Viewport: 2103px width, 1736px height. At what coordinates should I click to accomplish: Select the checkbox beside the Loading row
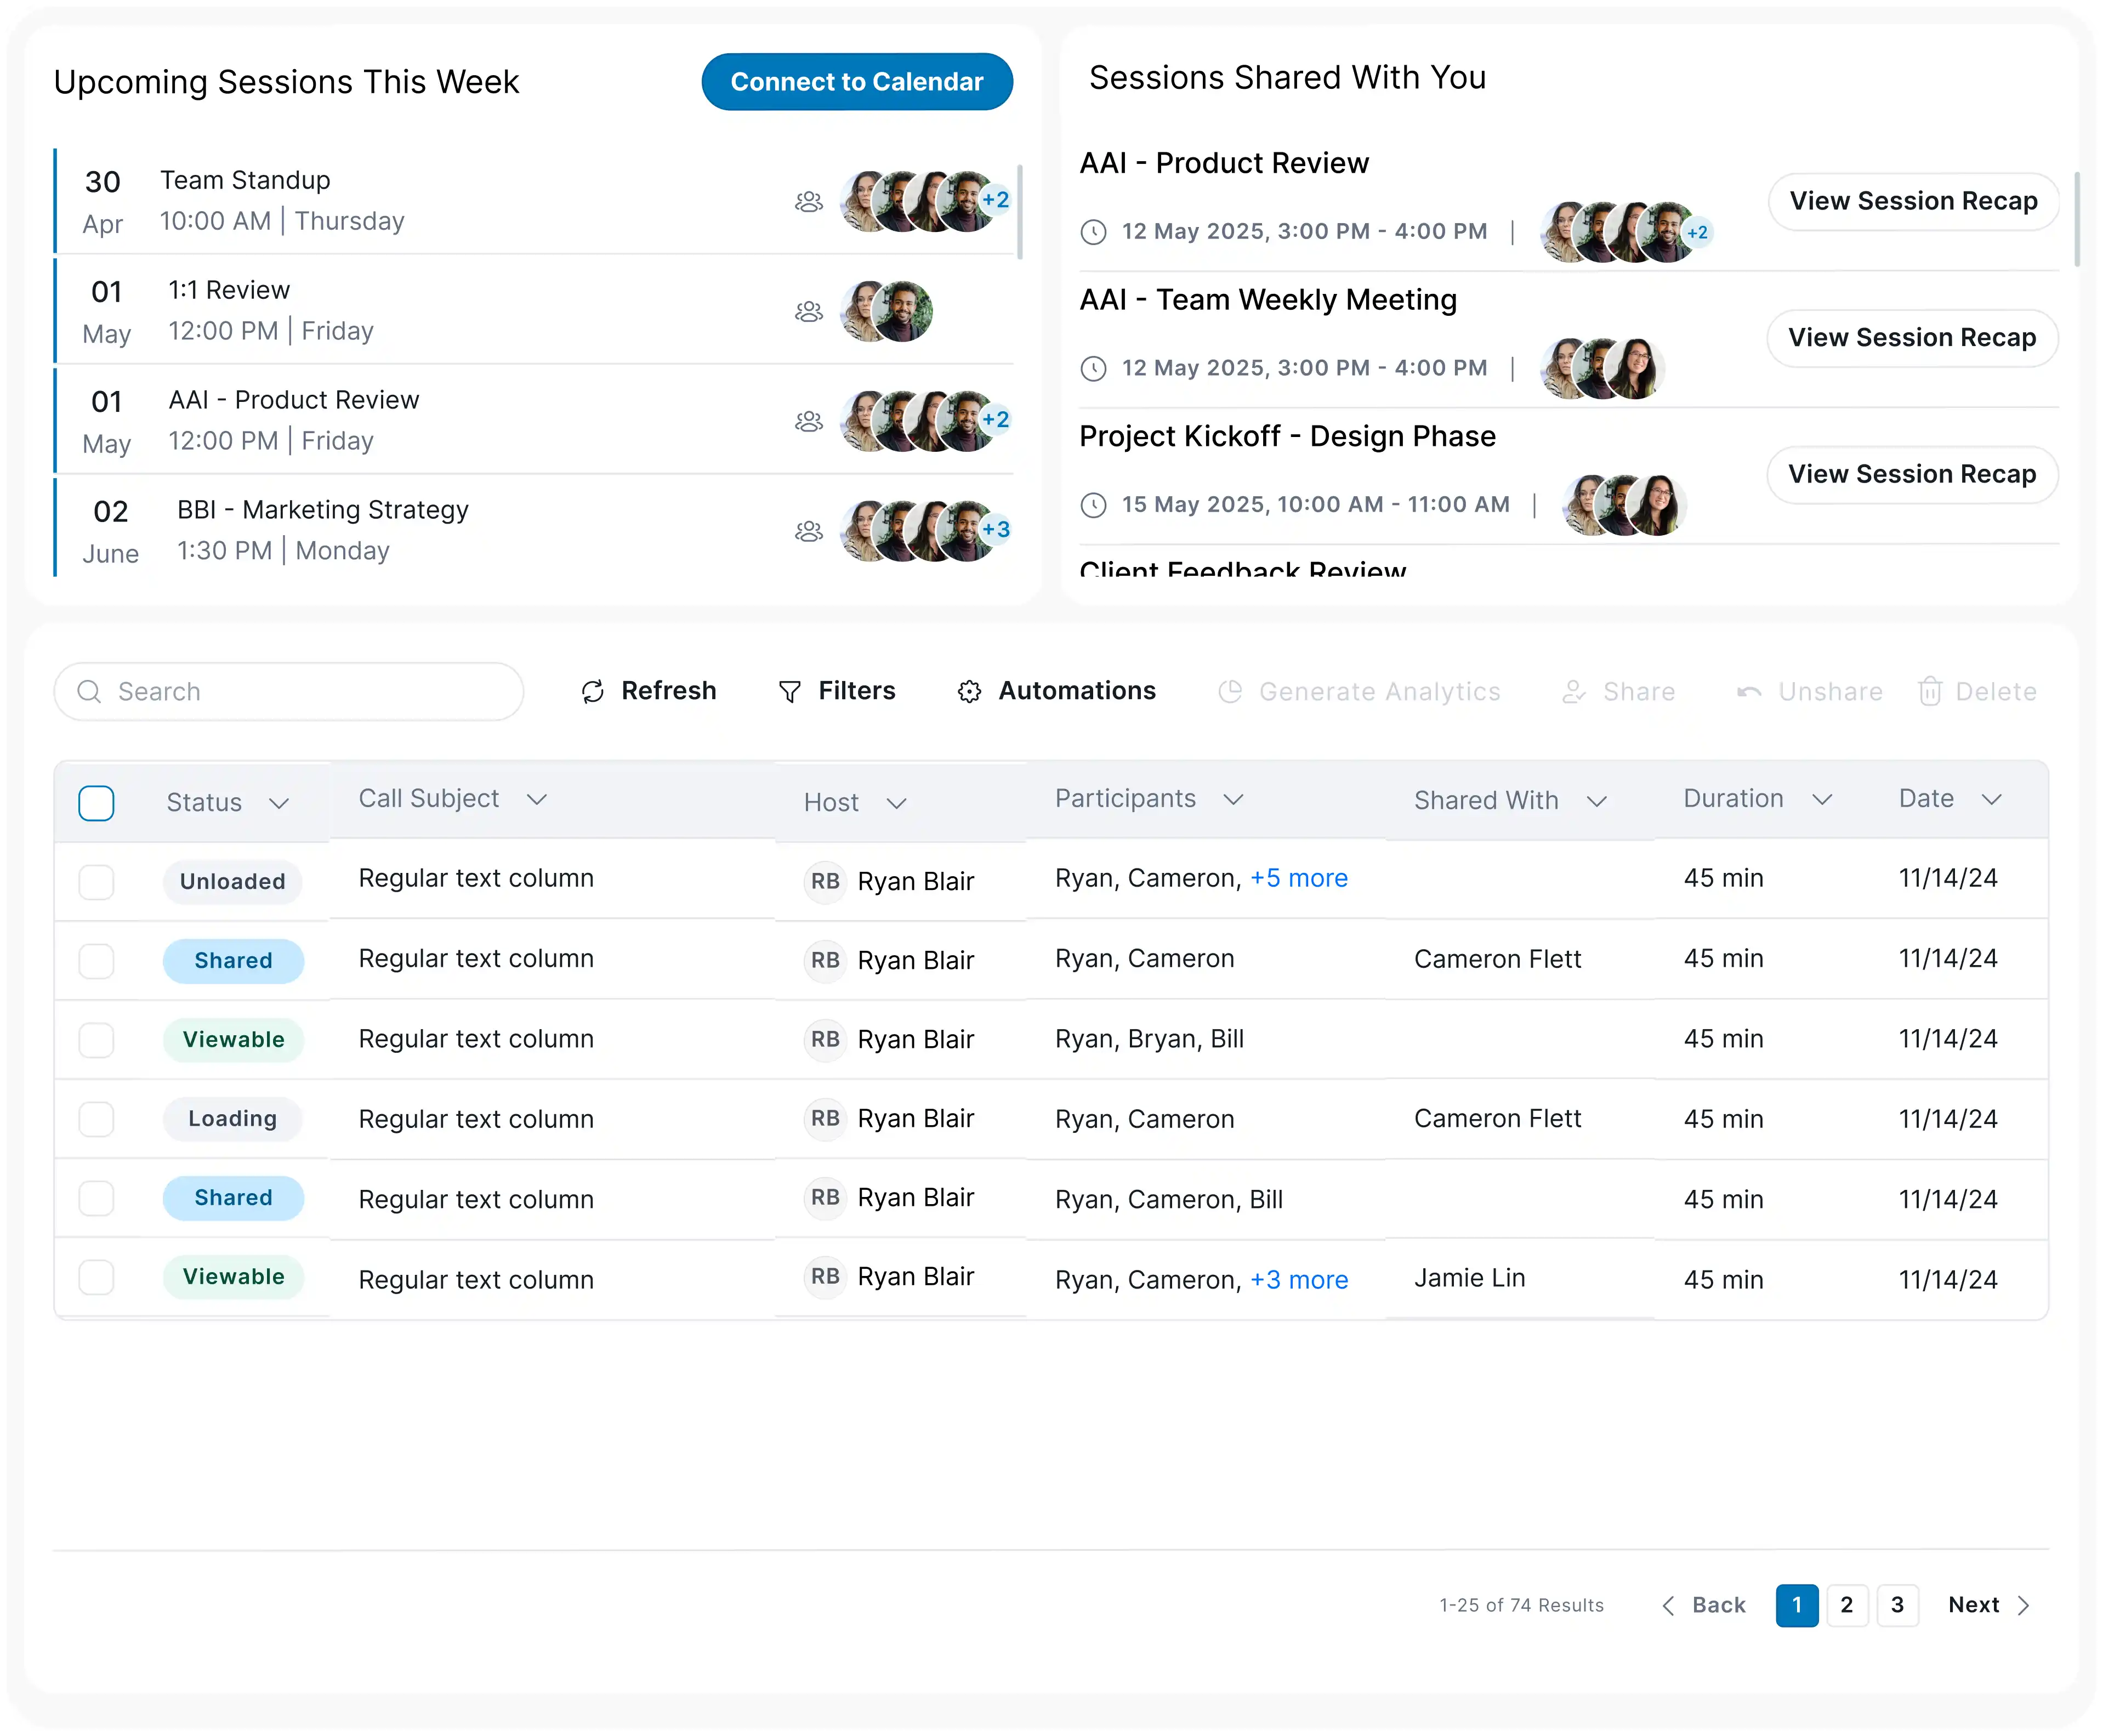[x=96, y=1119]
